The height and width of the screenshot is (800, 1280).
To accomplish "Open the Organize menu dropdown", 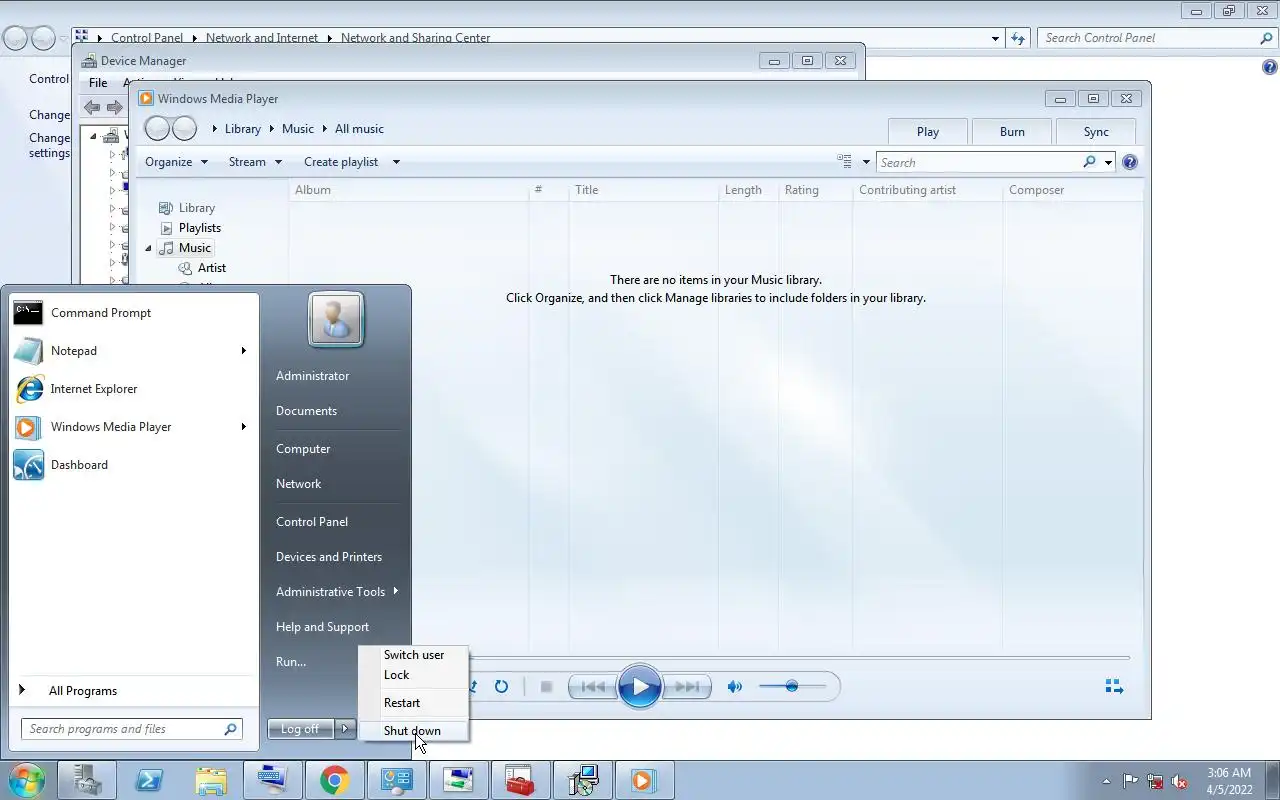I will pos(176,162).
